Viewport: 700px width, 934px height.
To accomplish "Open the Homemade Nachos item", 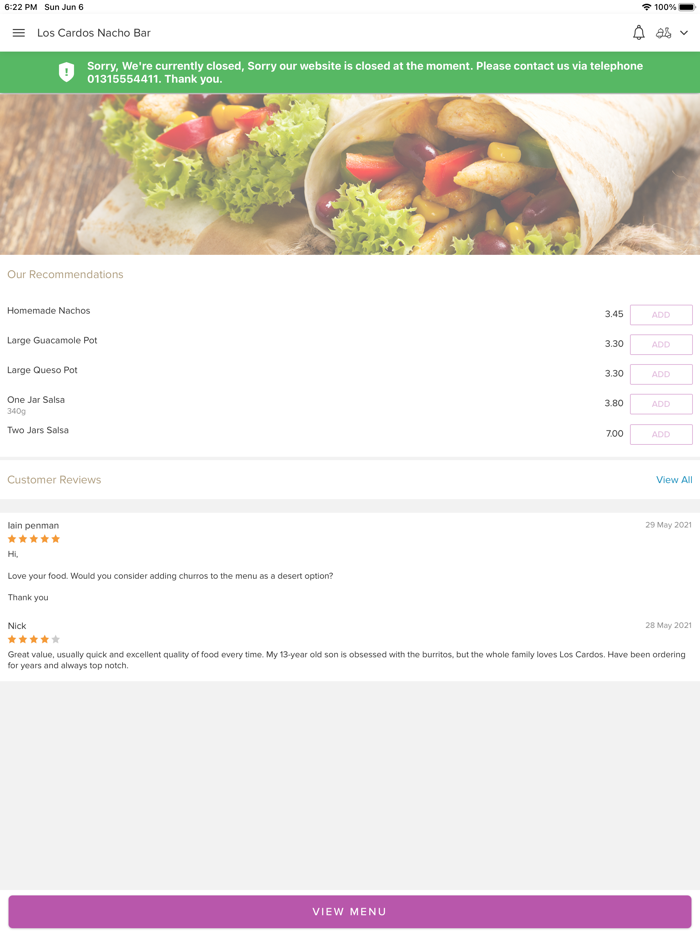I will (x=49, y=310).
